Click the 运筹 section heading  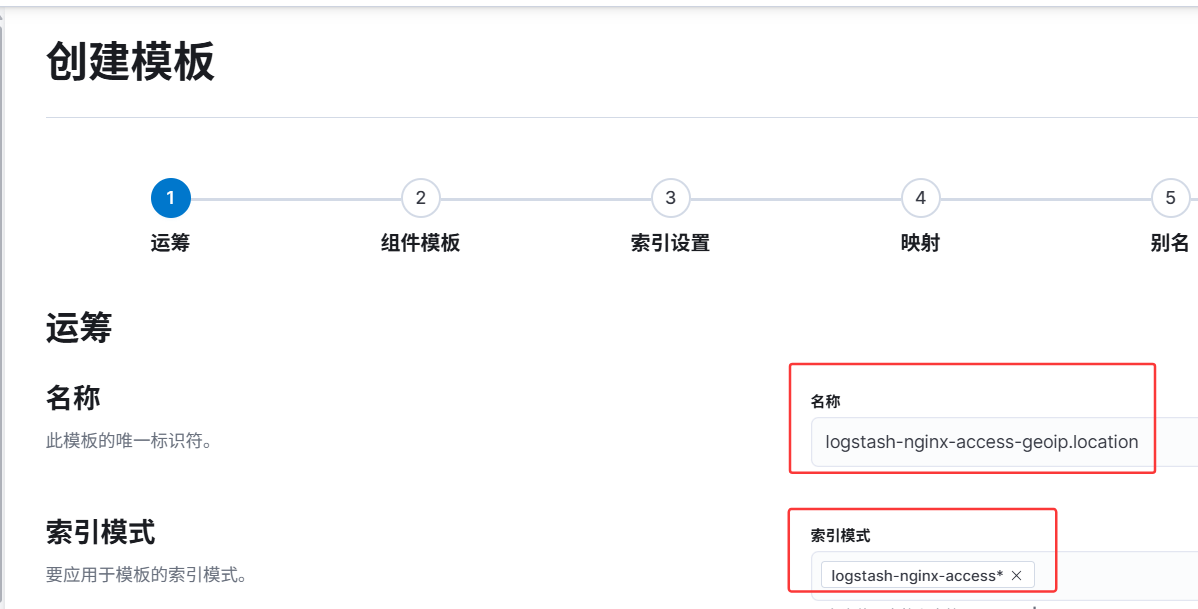tap(79, 327)
